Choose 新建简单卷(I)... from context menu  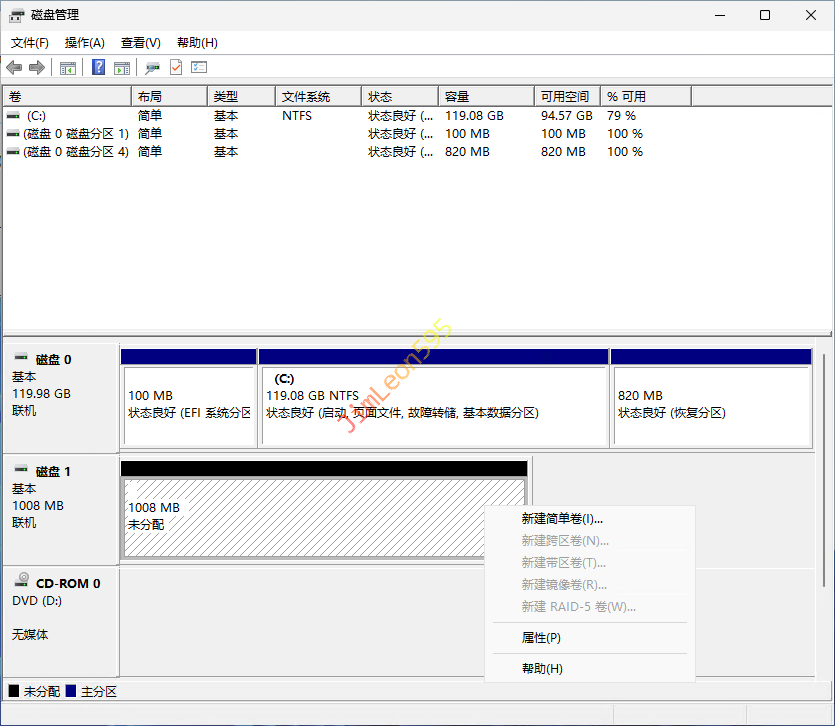(562, 519)
